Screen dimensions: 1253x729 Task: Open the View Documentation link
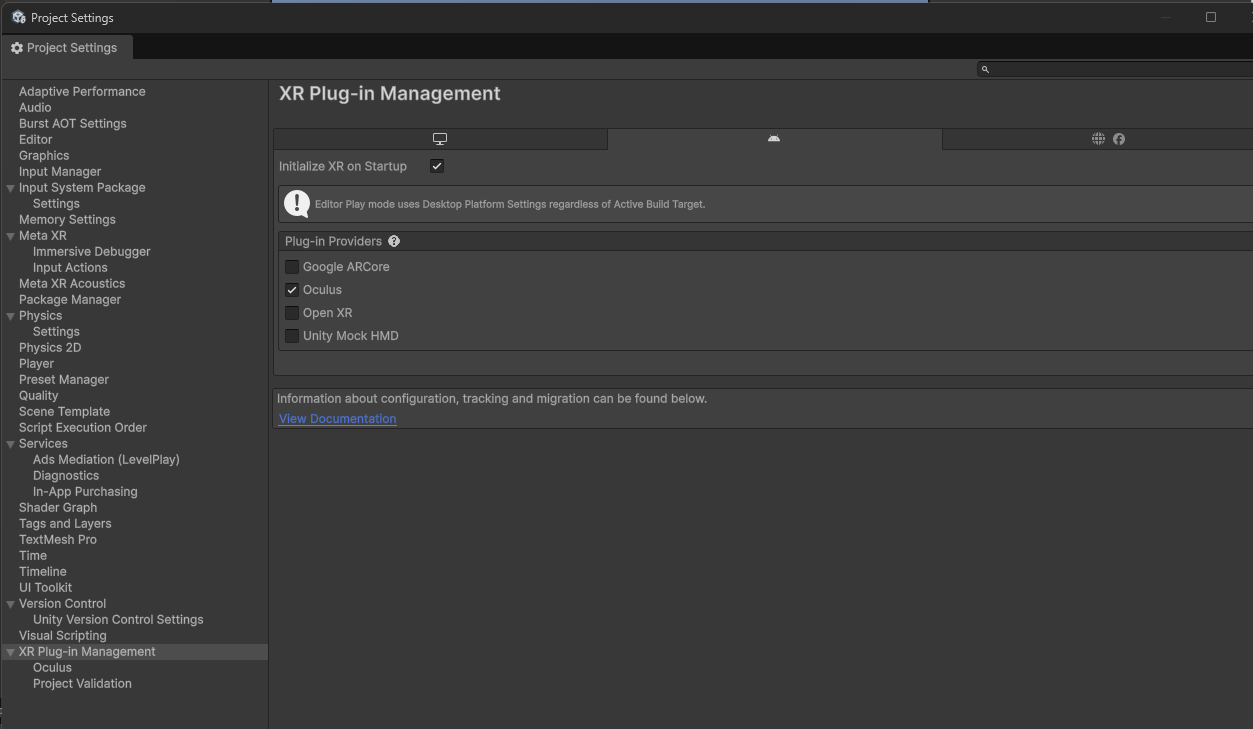[x=337, y=418]
